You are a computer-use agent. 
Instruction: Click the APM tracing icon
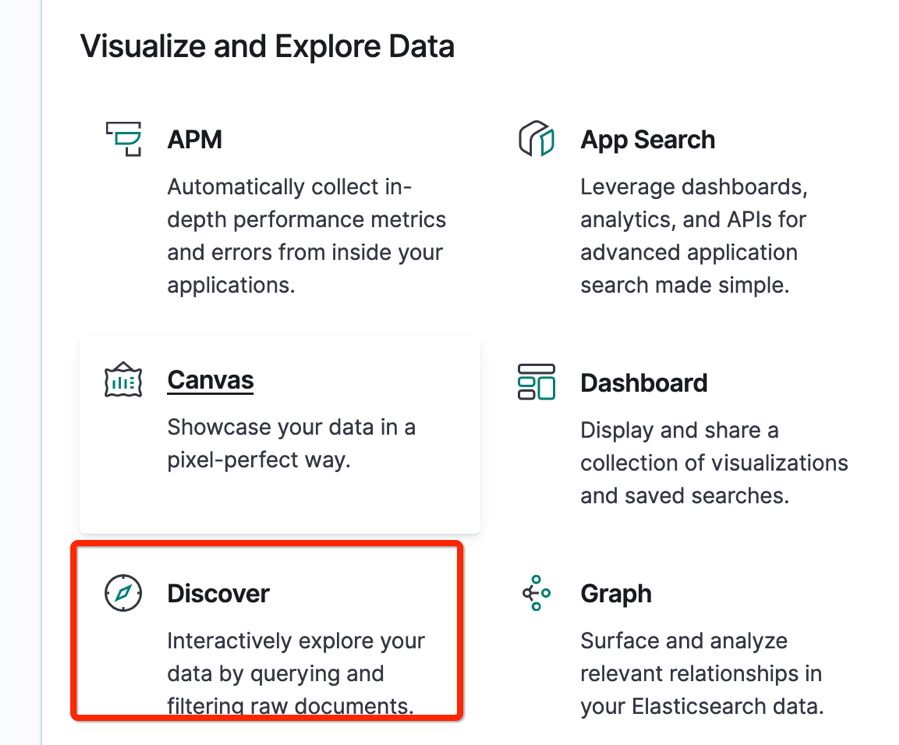coord(123,139)
